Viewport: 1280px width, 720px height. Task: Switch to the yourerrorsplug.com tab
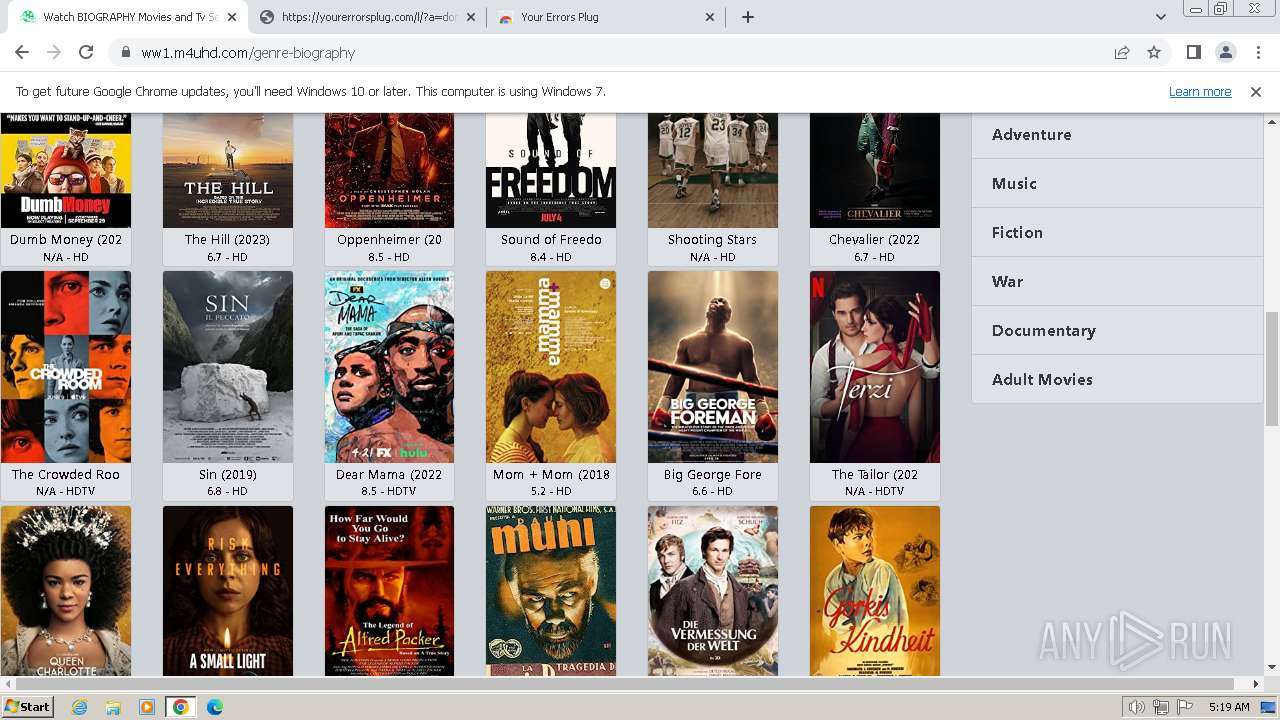(367, 17)
